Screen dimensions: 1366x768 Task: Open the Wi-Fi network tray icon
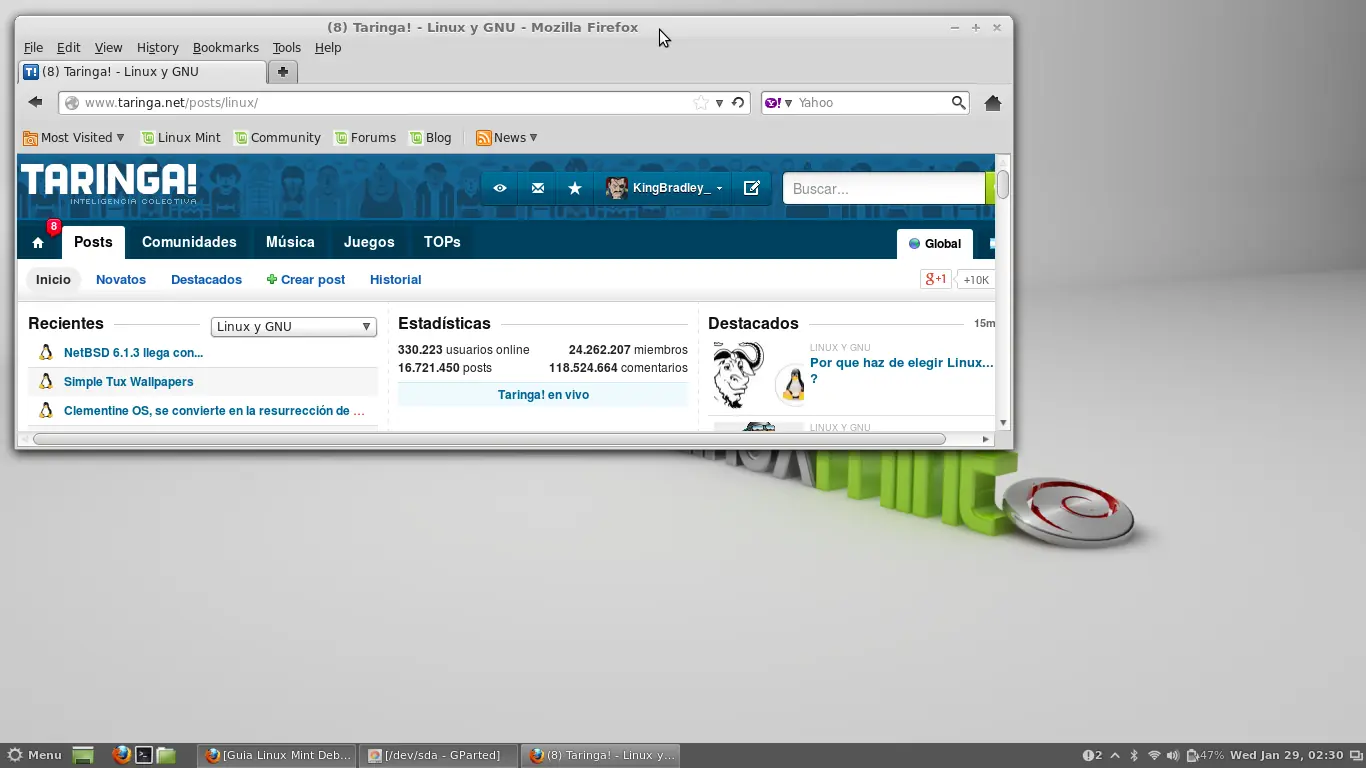[1154, 755]
